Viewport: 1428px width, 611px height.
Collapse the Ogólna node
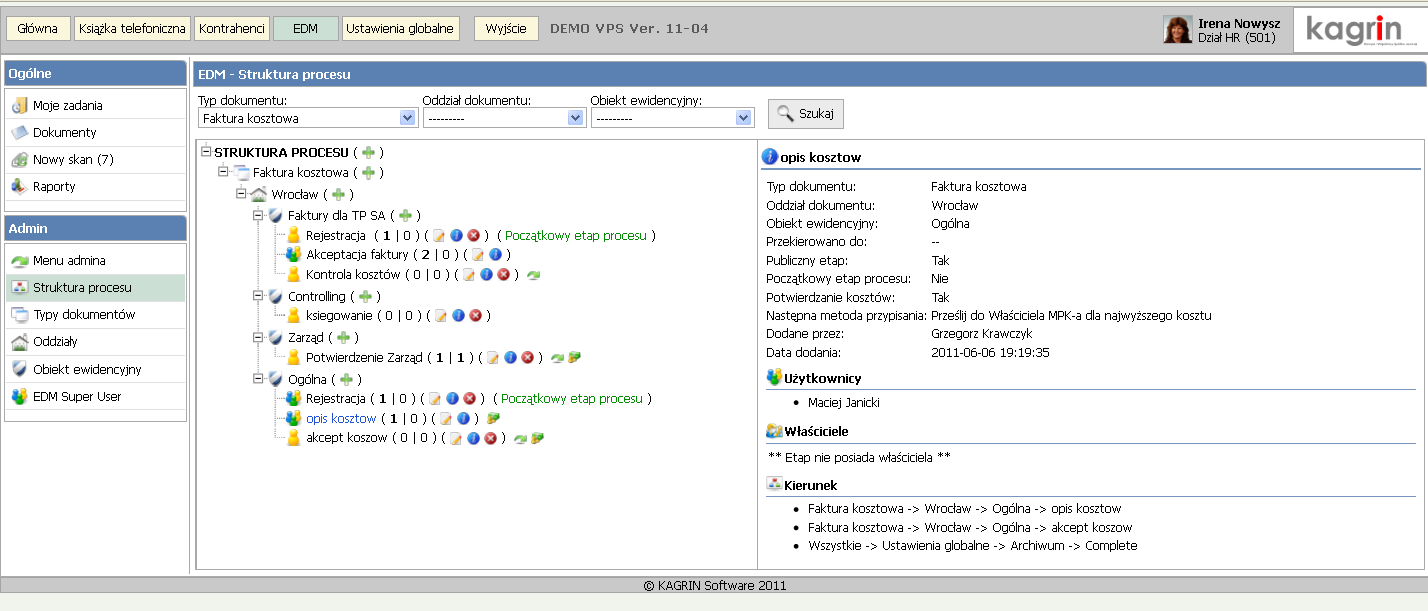tap(259, 378)
